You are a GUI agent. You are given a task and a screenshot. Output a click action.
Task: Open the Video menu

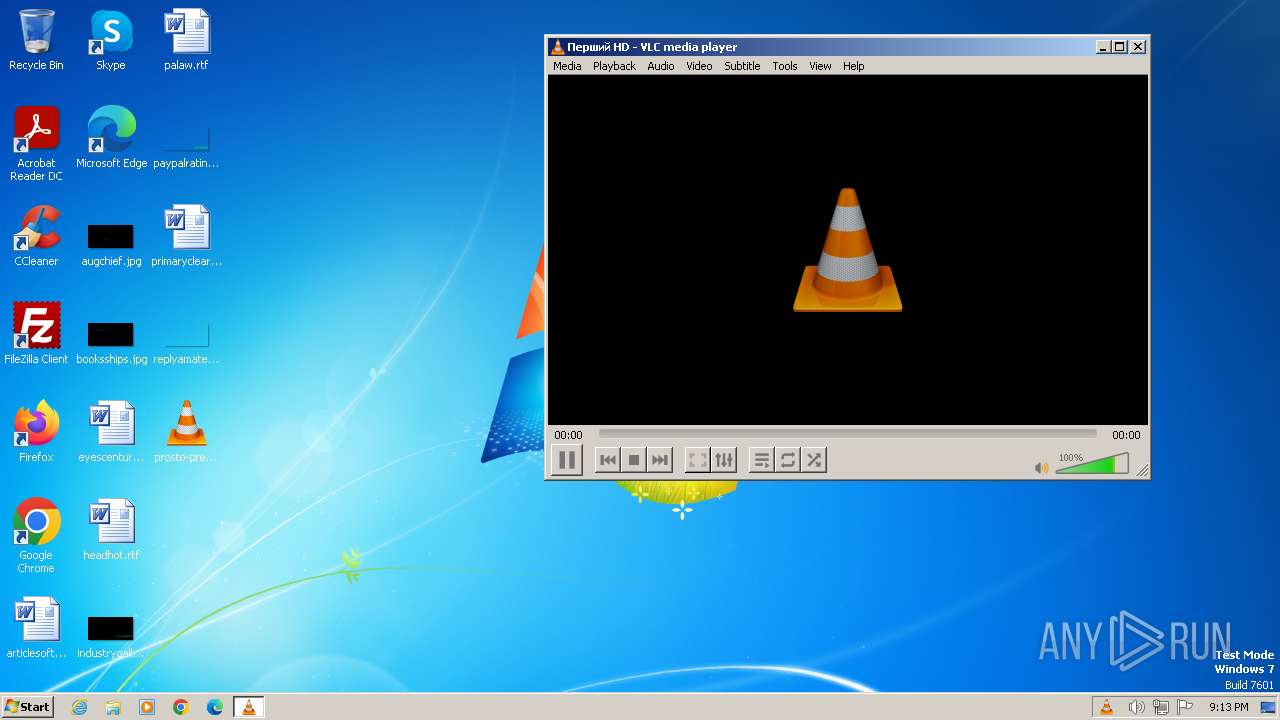click(x=699, y=66)
